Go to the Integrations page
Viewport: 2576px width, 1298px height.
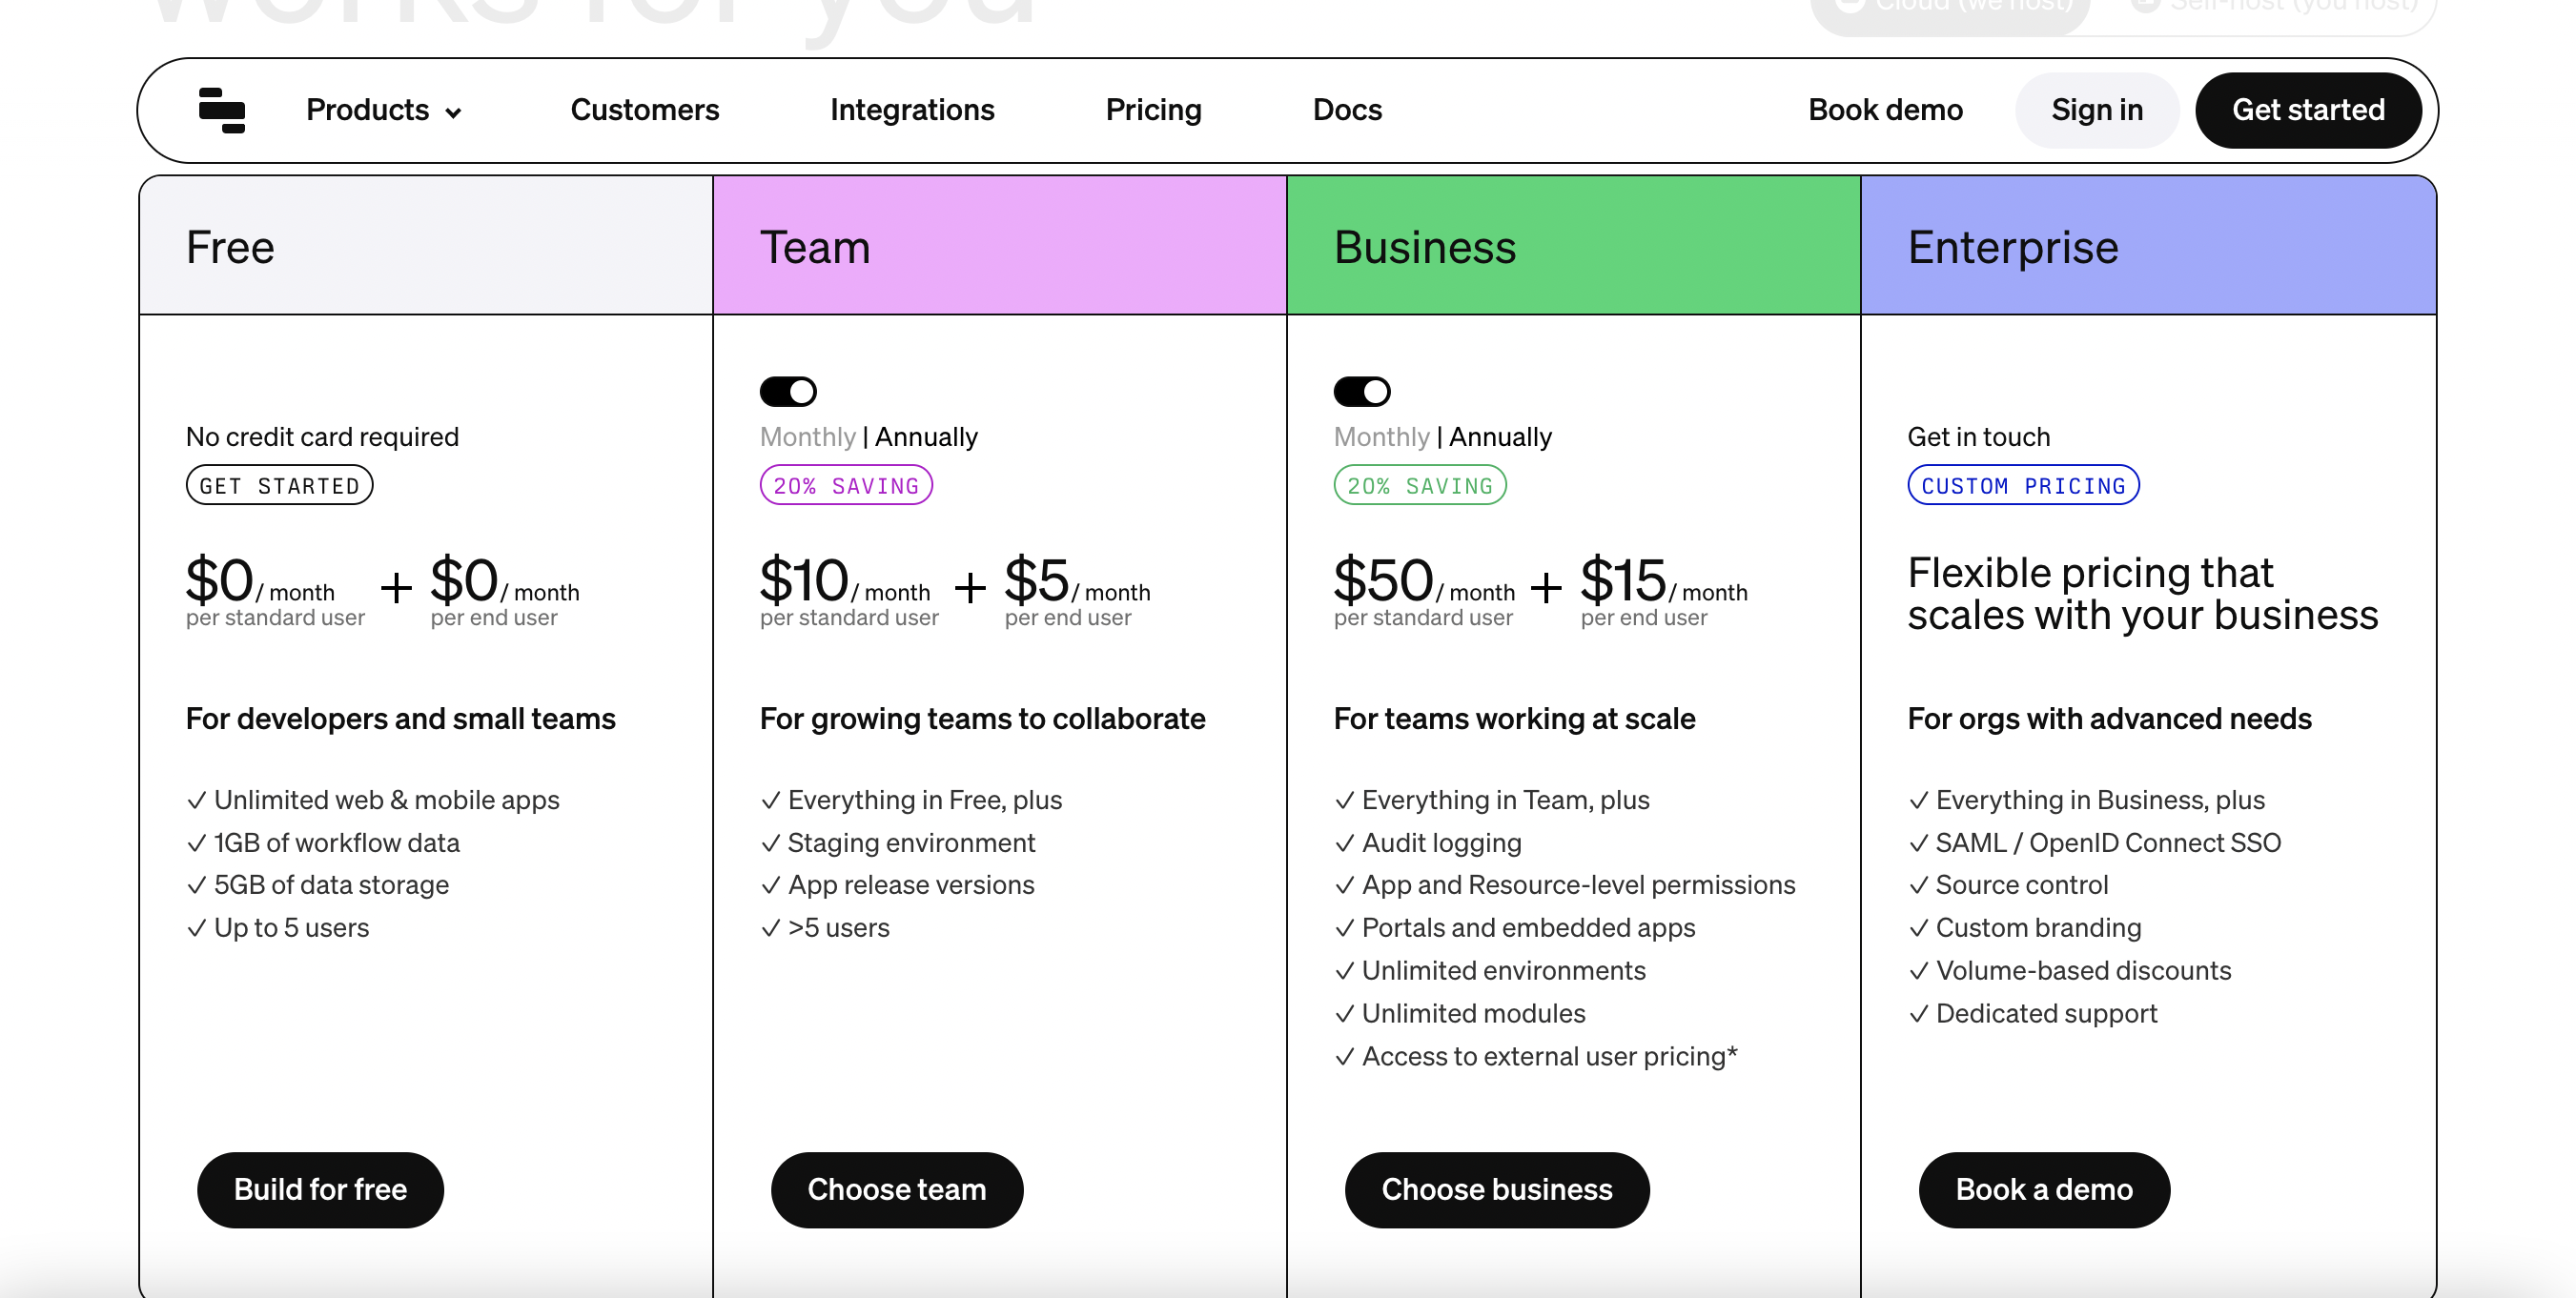(912, 110)
